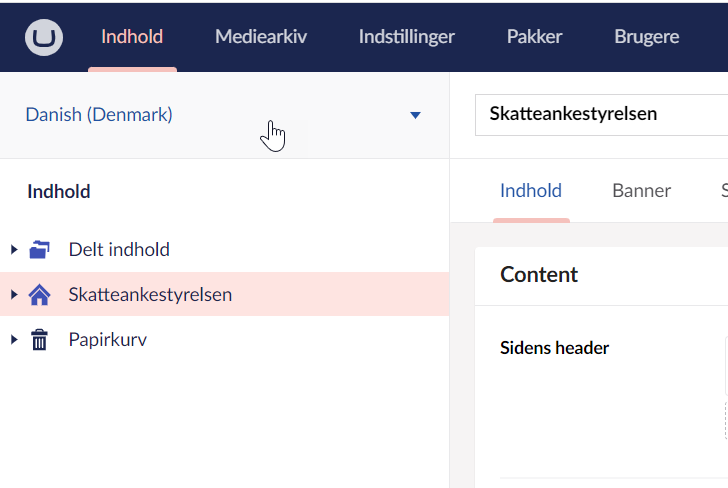Click the Skatteankestyrelsen page name field
728x488 pixels.
(600, 114)
